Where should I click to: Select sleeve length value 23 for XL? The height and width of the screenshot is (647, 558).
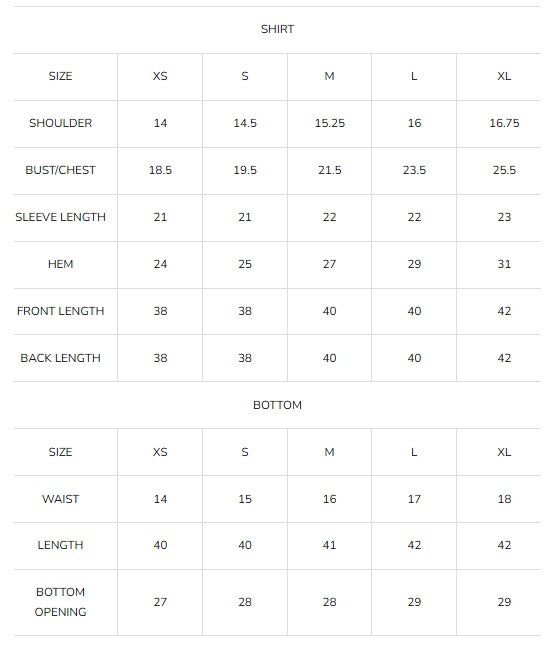click(x=504, y=217)
